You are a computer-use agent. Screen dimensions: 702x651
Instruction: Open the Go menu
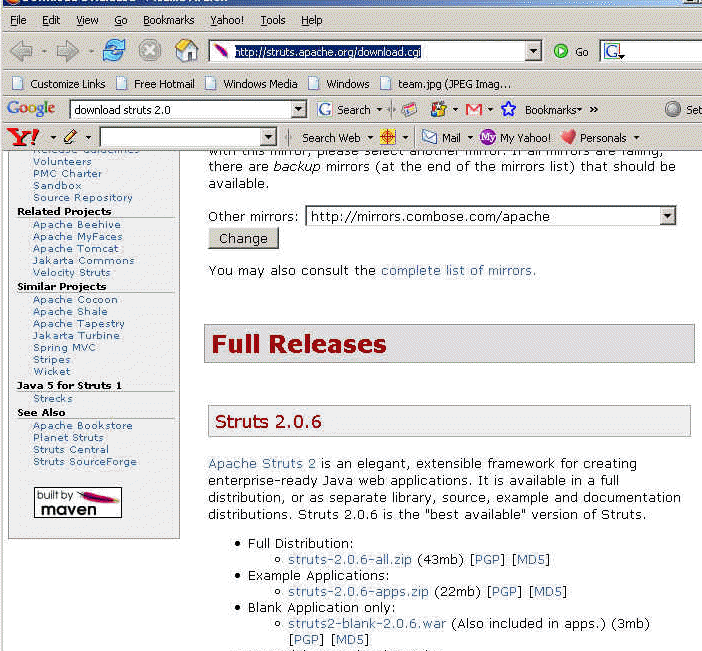coord(120,20)
